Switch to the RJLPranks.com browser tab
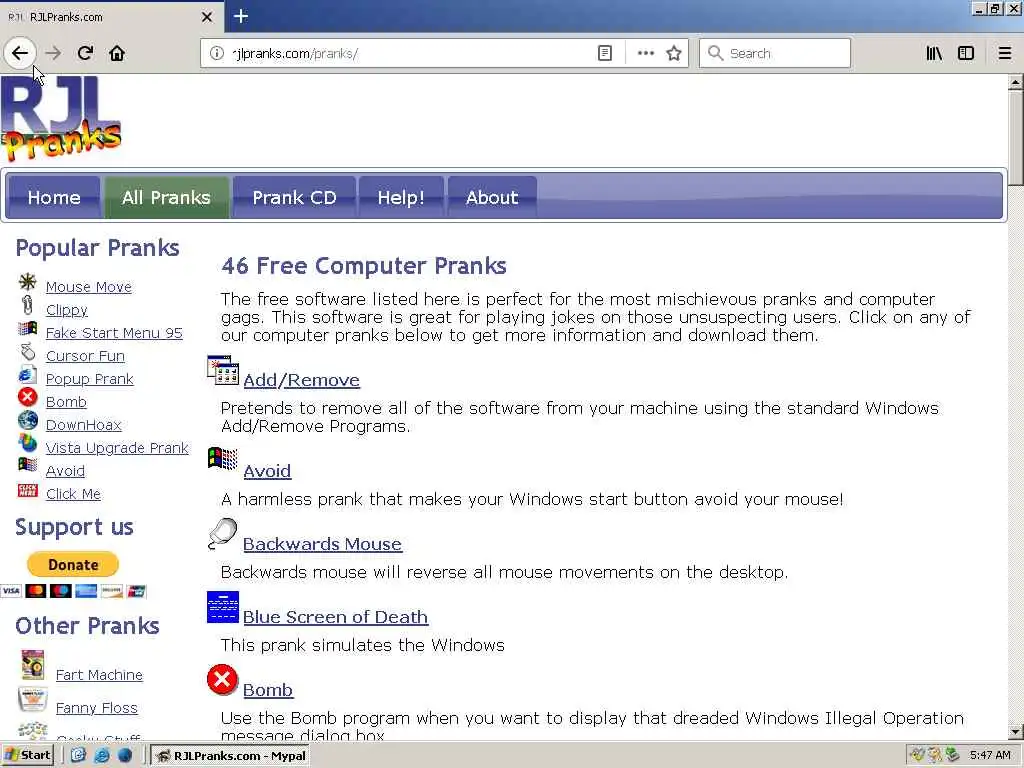Screen dimensions: 1024x768 pos(111,17)
